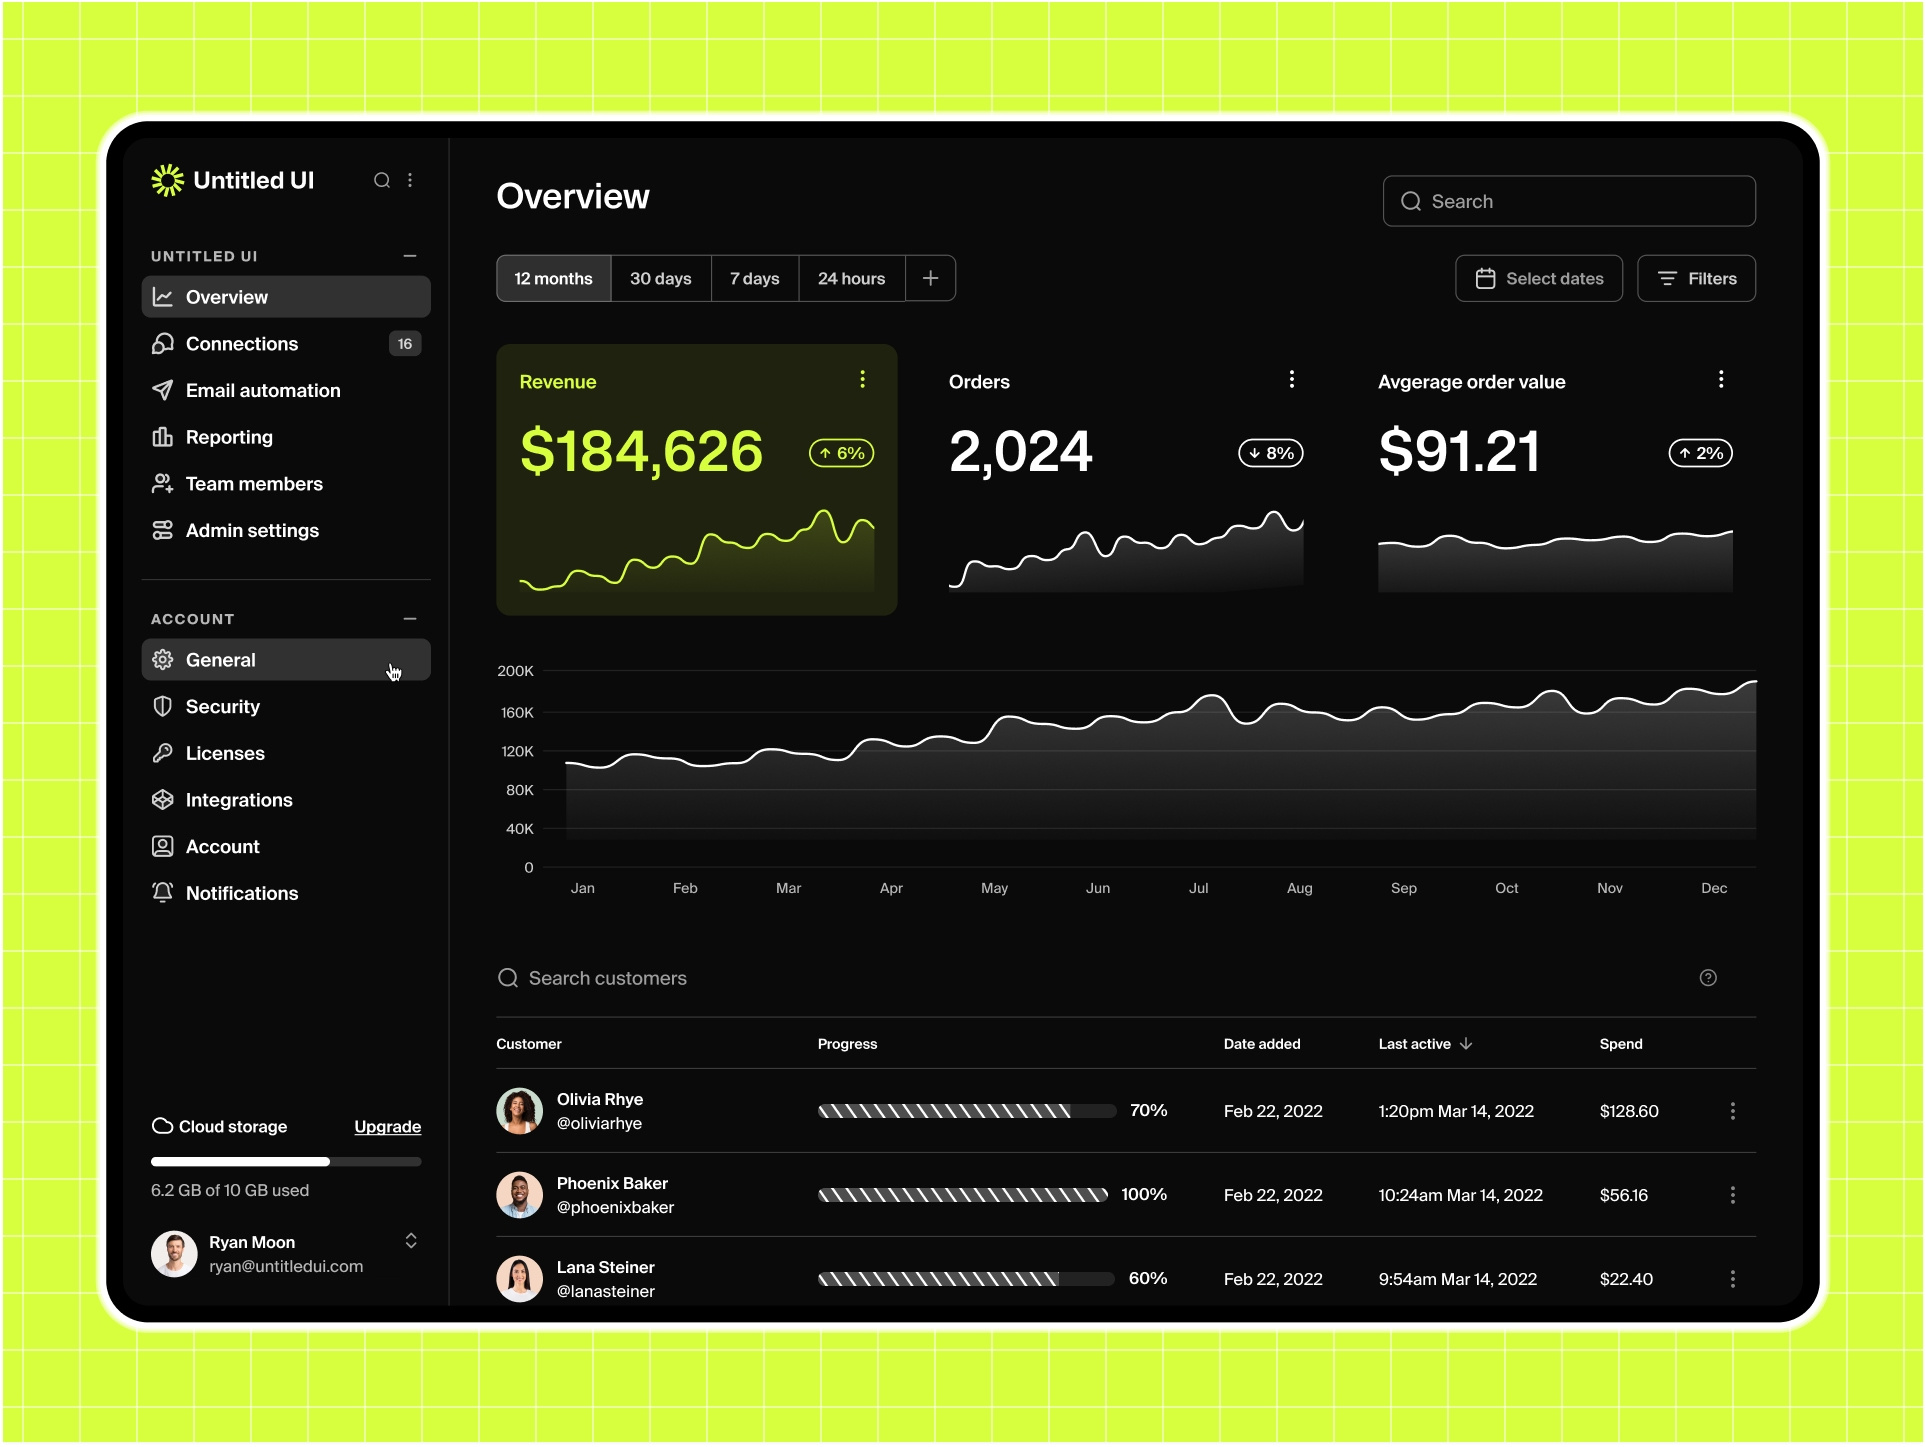Click the Upgrade link for cloud storage
Viewport: 1926px width, 1447px height.
pos(387,1126)
